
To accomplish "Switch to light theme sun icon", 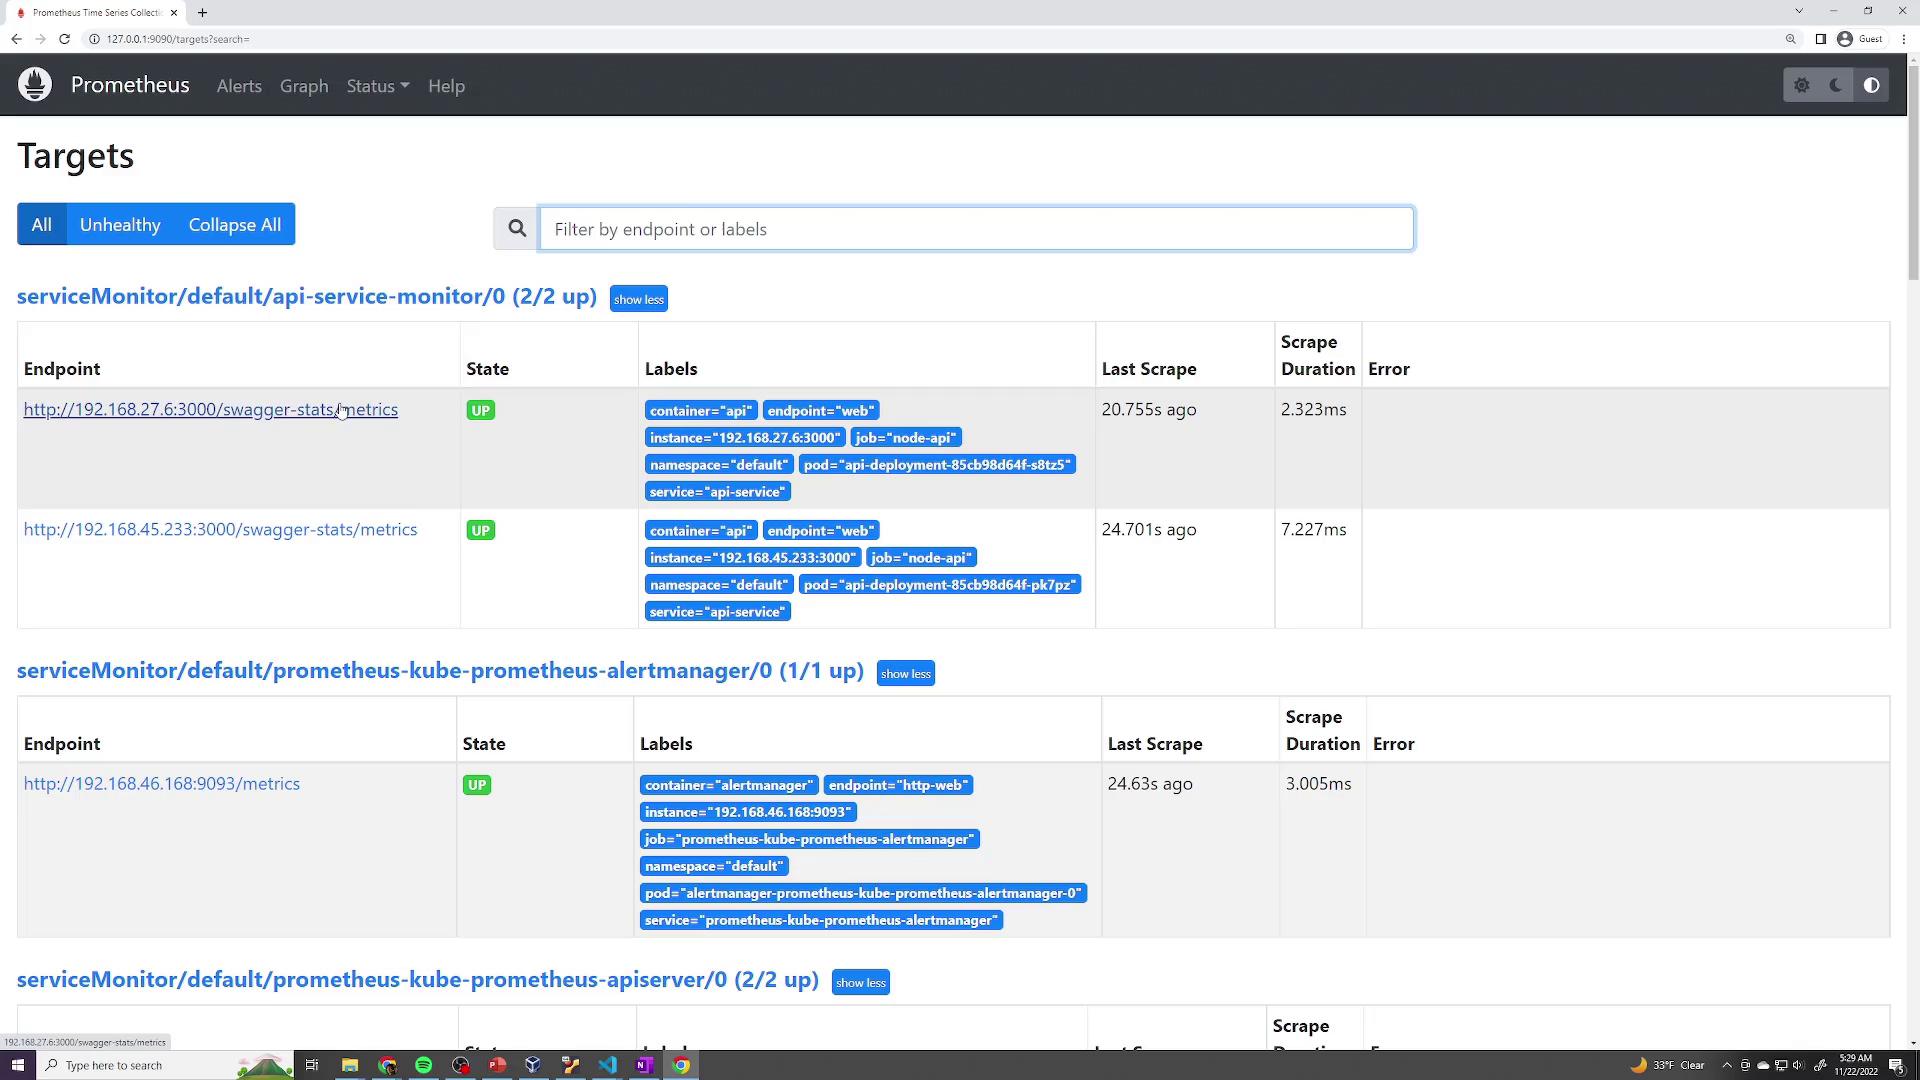I will tap(1802, 86).
